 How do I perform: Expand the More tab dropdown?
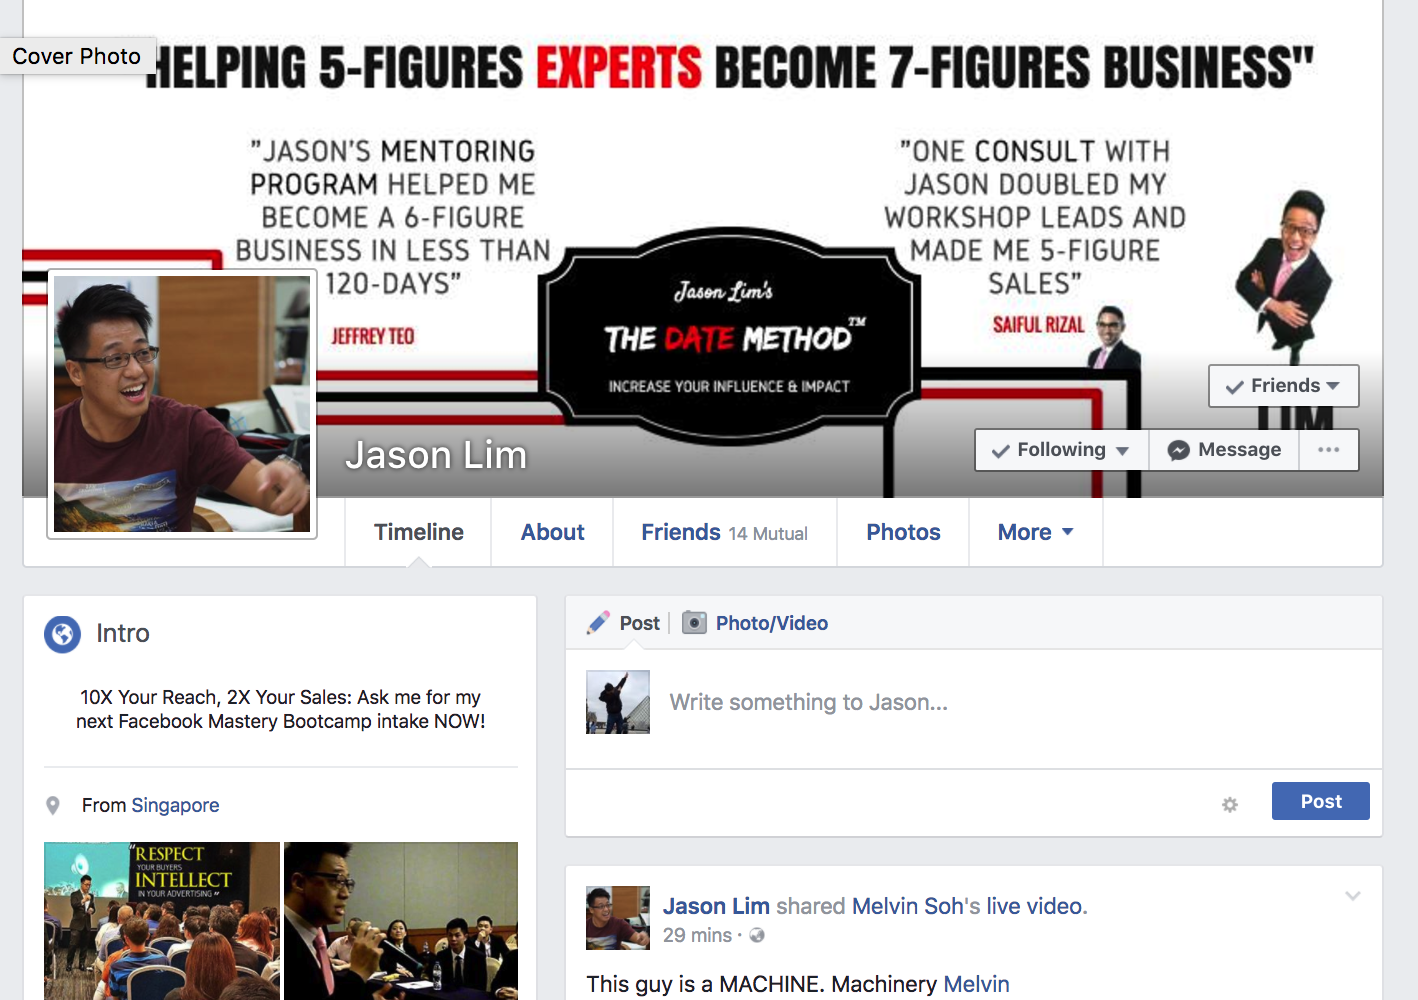tap(1035, 532)
